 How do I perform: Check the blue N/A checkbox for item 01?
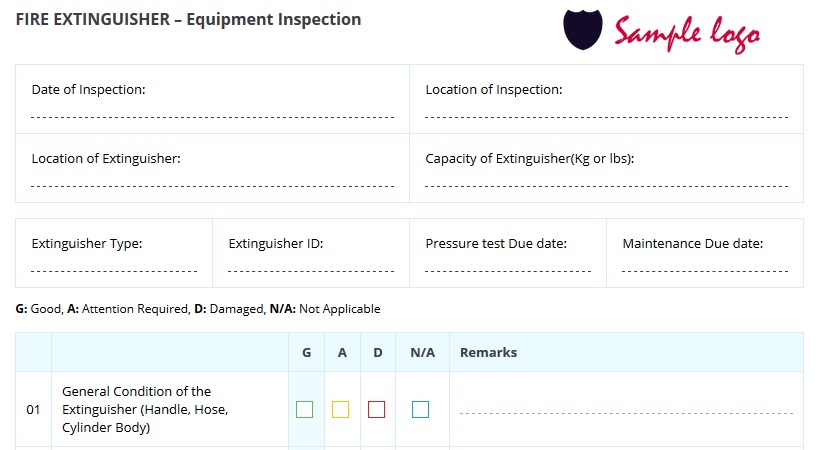pyautogui.click(x=420, y=409)
